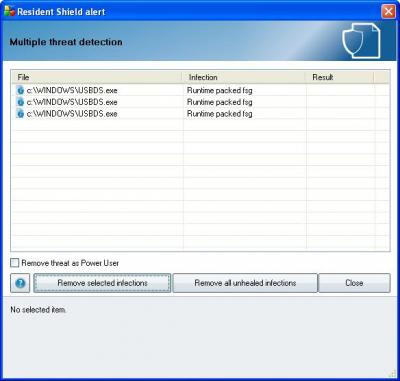400x381 pixels.
Task: Sort by the File column header
Action: tap(97, 77)
